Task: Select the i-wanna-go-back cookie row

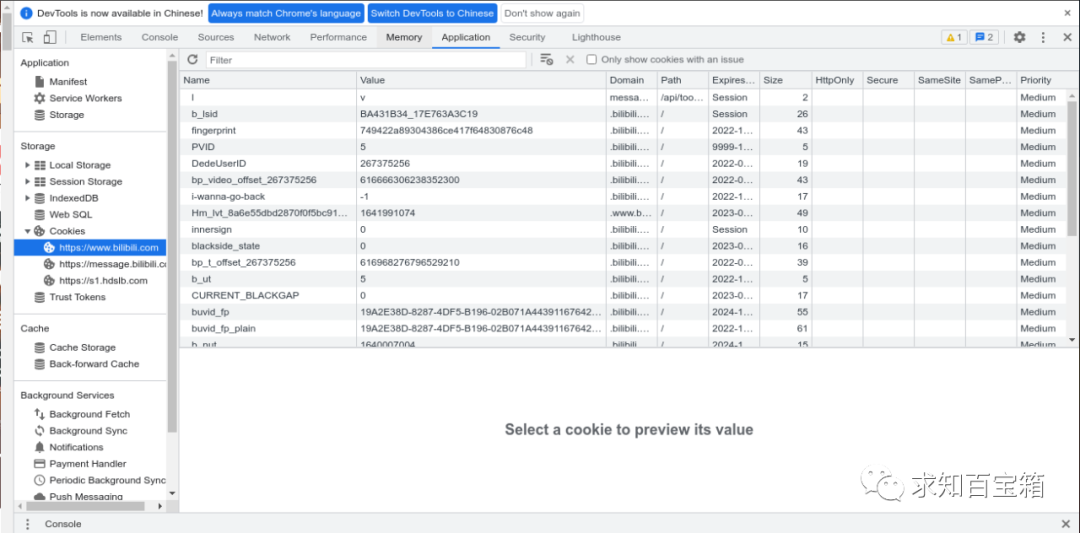Action: (x=623, y=196)
